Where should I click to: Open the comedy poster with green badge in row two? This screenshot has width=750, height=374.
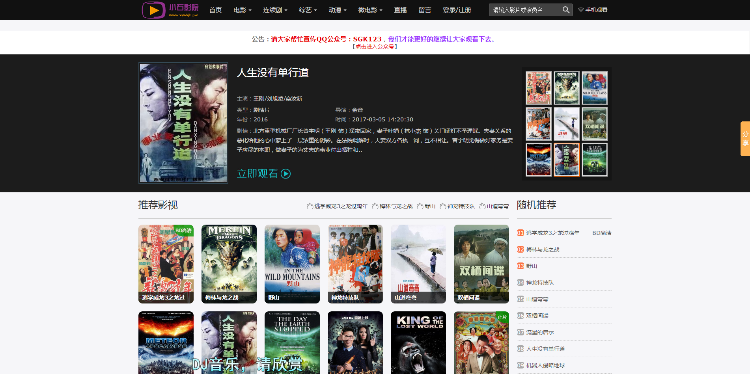click(482, 342)
